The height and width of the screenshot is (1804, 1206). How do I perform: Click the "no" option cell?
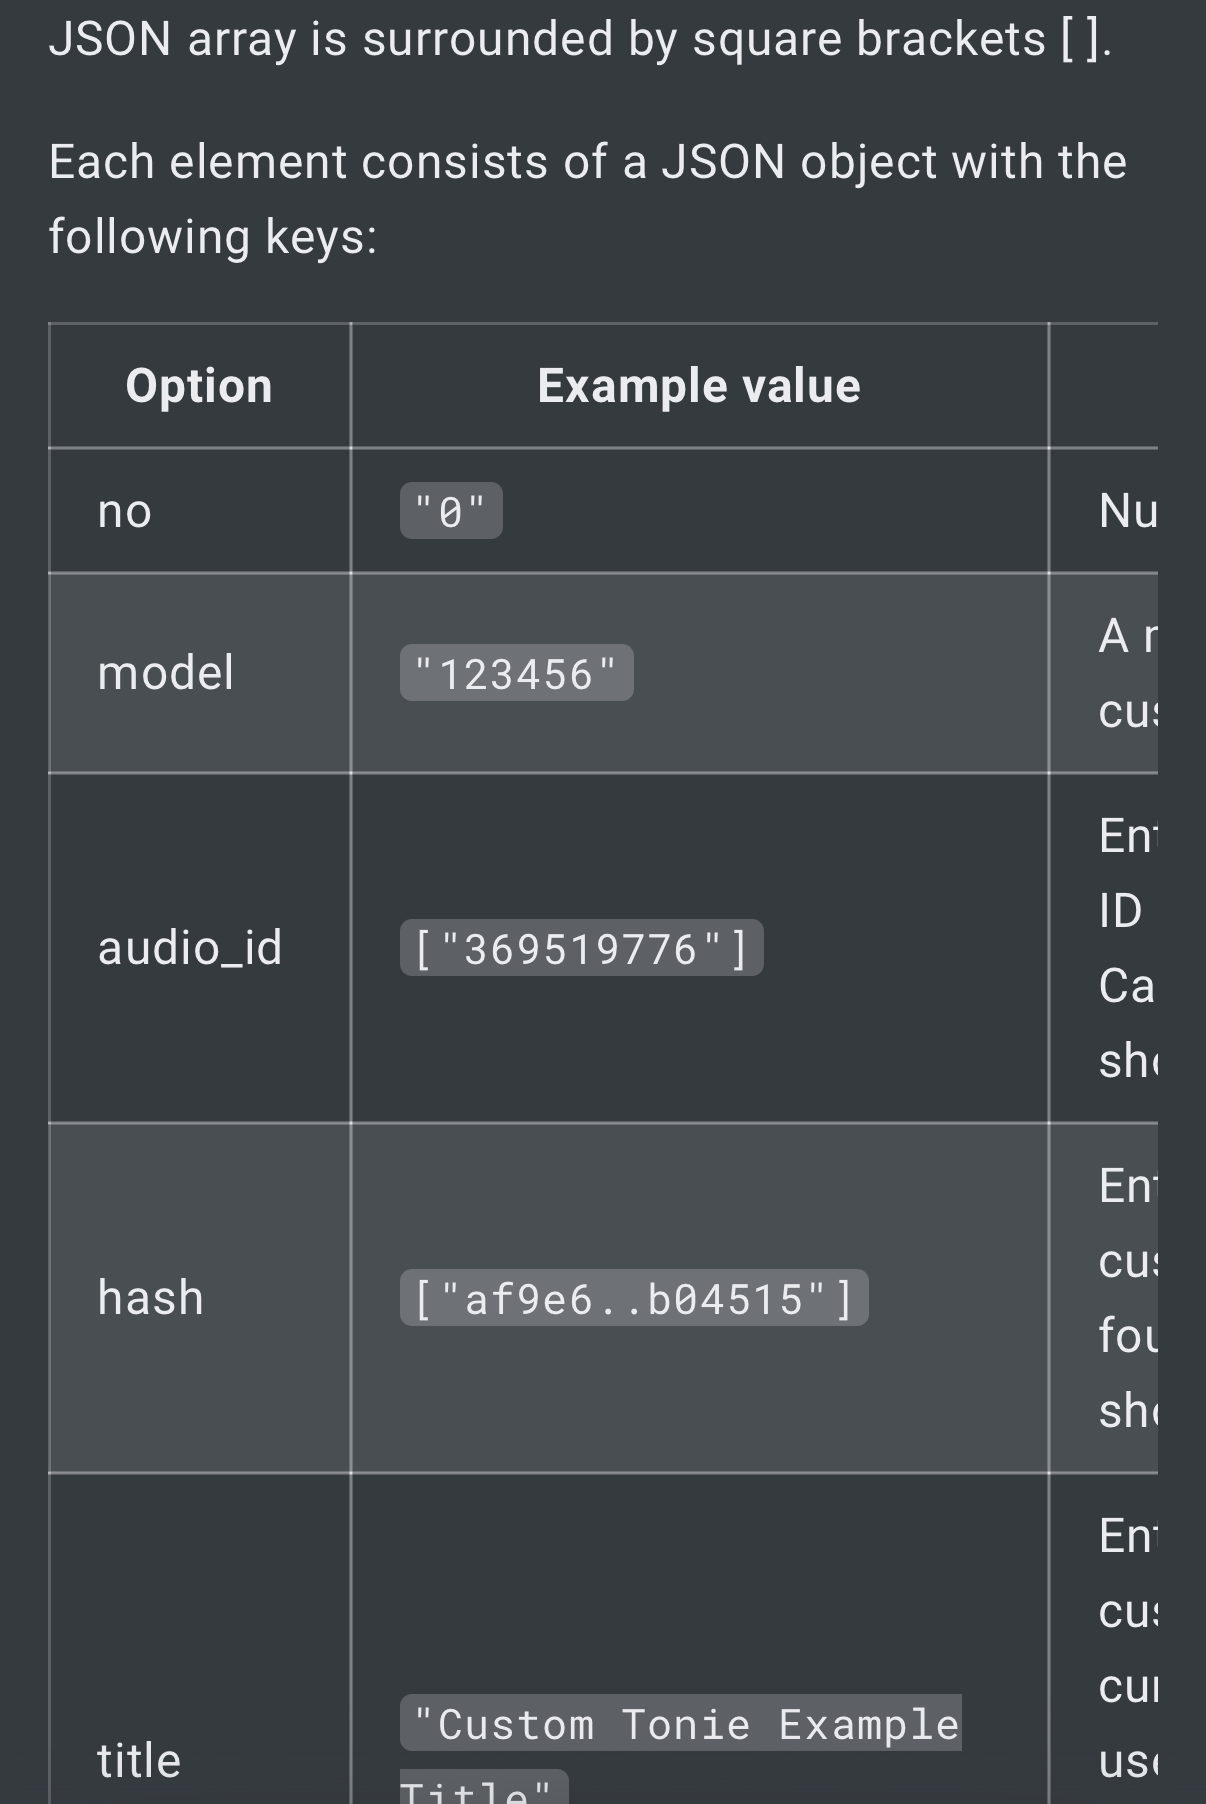[125, 511]
